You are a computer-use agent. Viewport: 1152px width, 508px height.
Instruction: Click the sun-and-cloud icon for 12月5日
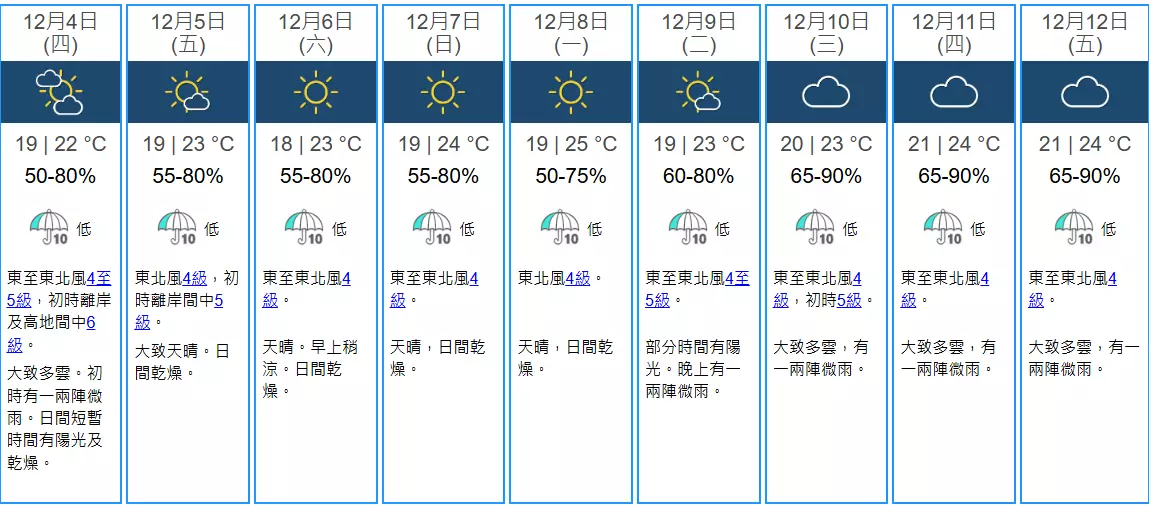188,93
